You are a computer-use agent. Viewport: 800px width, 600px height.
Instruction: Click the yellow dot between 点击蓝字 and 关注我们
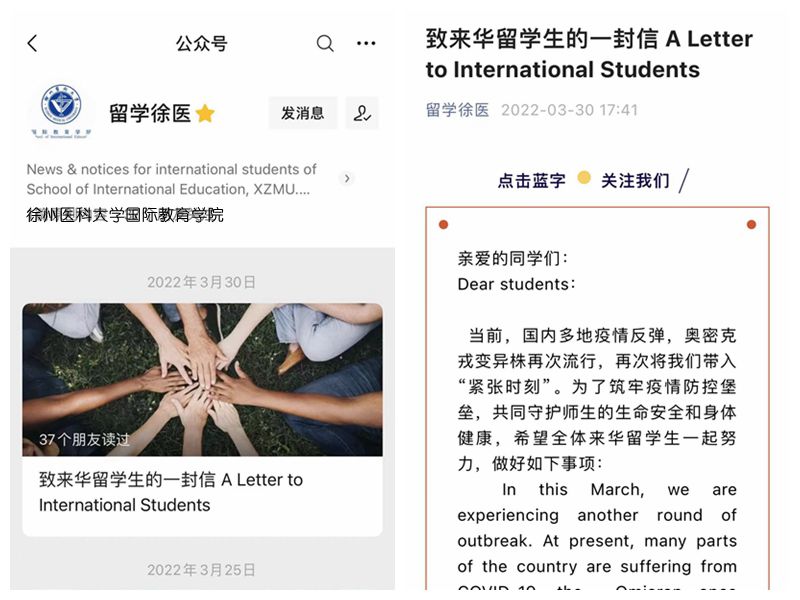pos(584,178)
